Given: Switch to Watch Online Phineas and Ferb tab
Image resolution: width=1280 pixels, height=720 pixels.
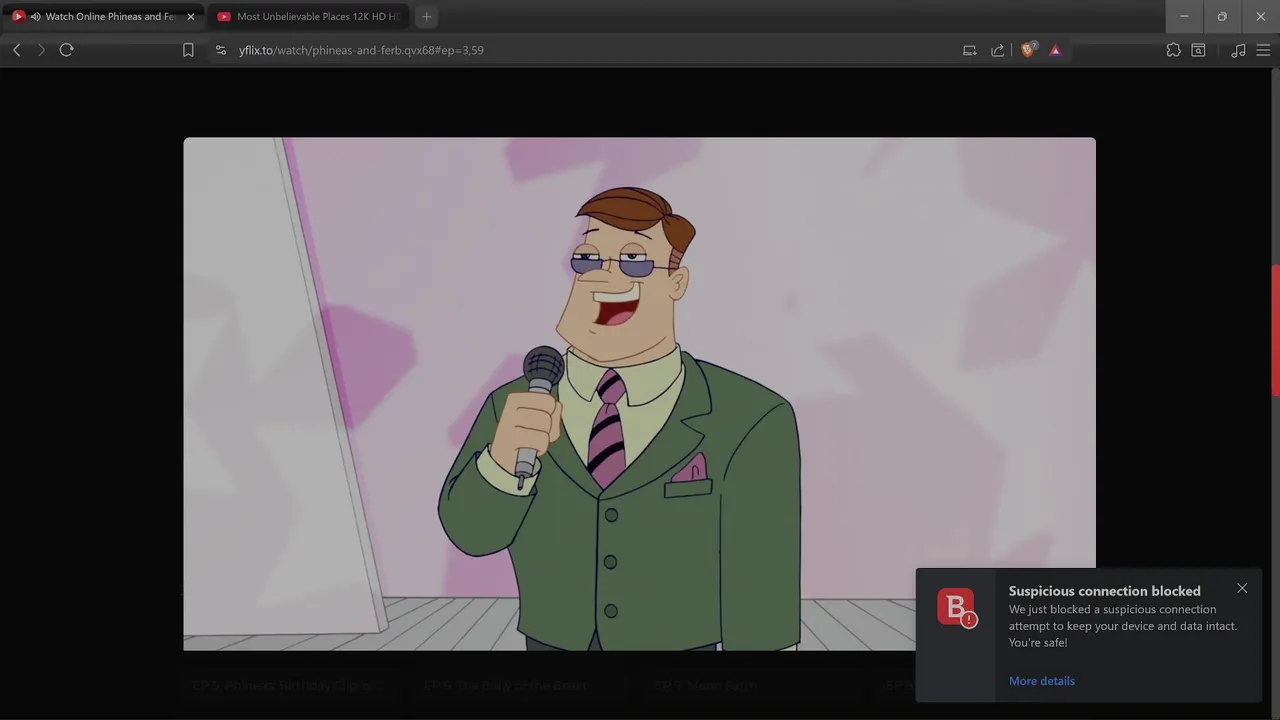Looking at the screenshot, I should point(103,17).
